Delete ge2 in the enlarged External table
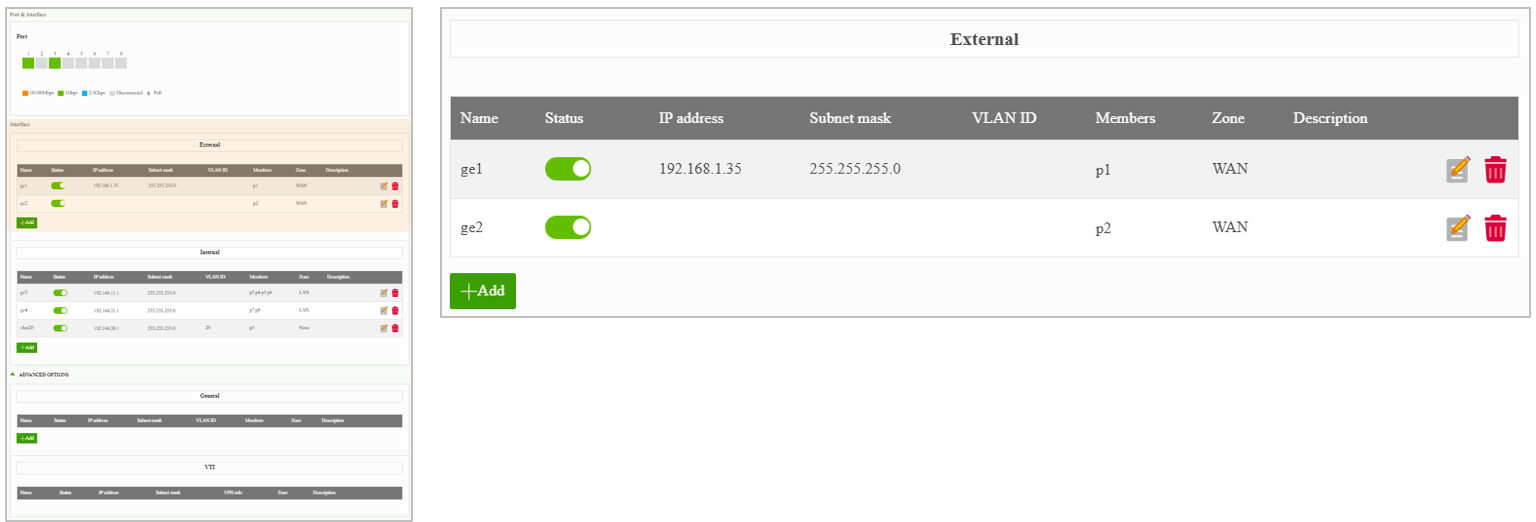This screenshot has height=522, width=1536. click(1495, 229)
